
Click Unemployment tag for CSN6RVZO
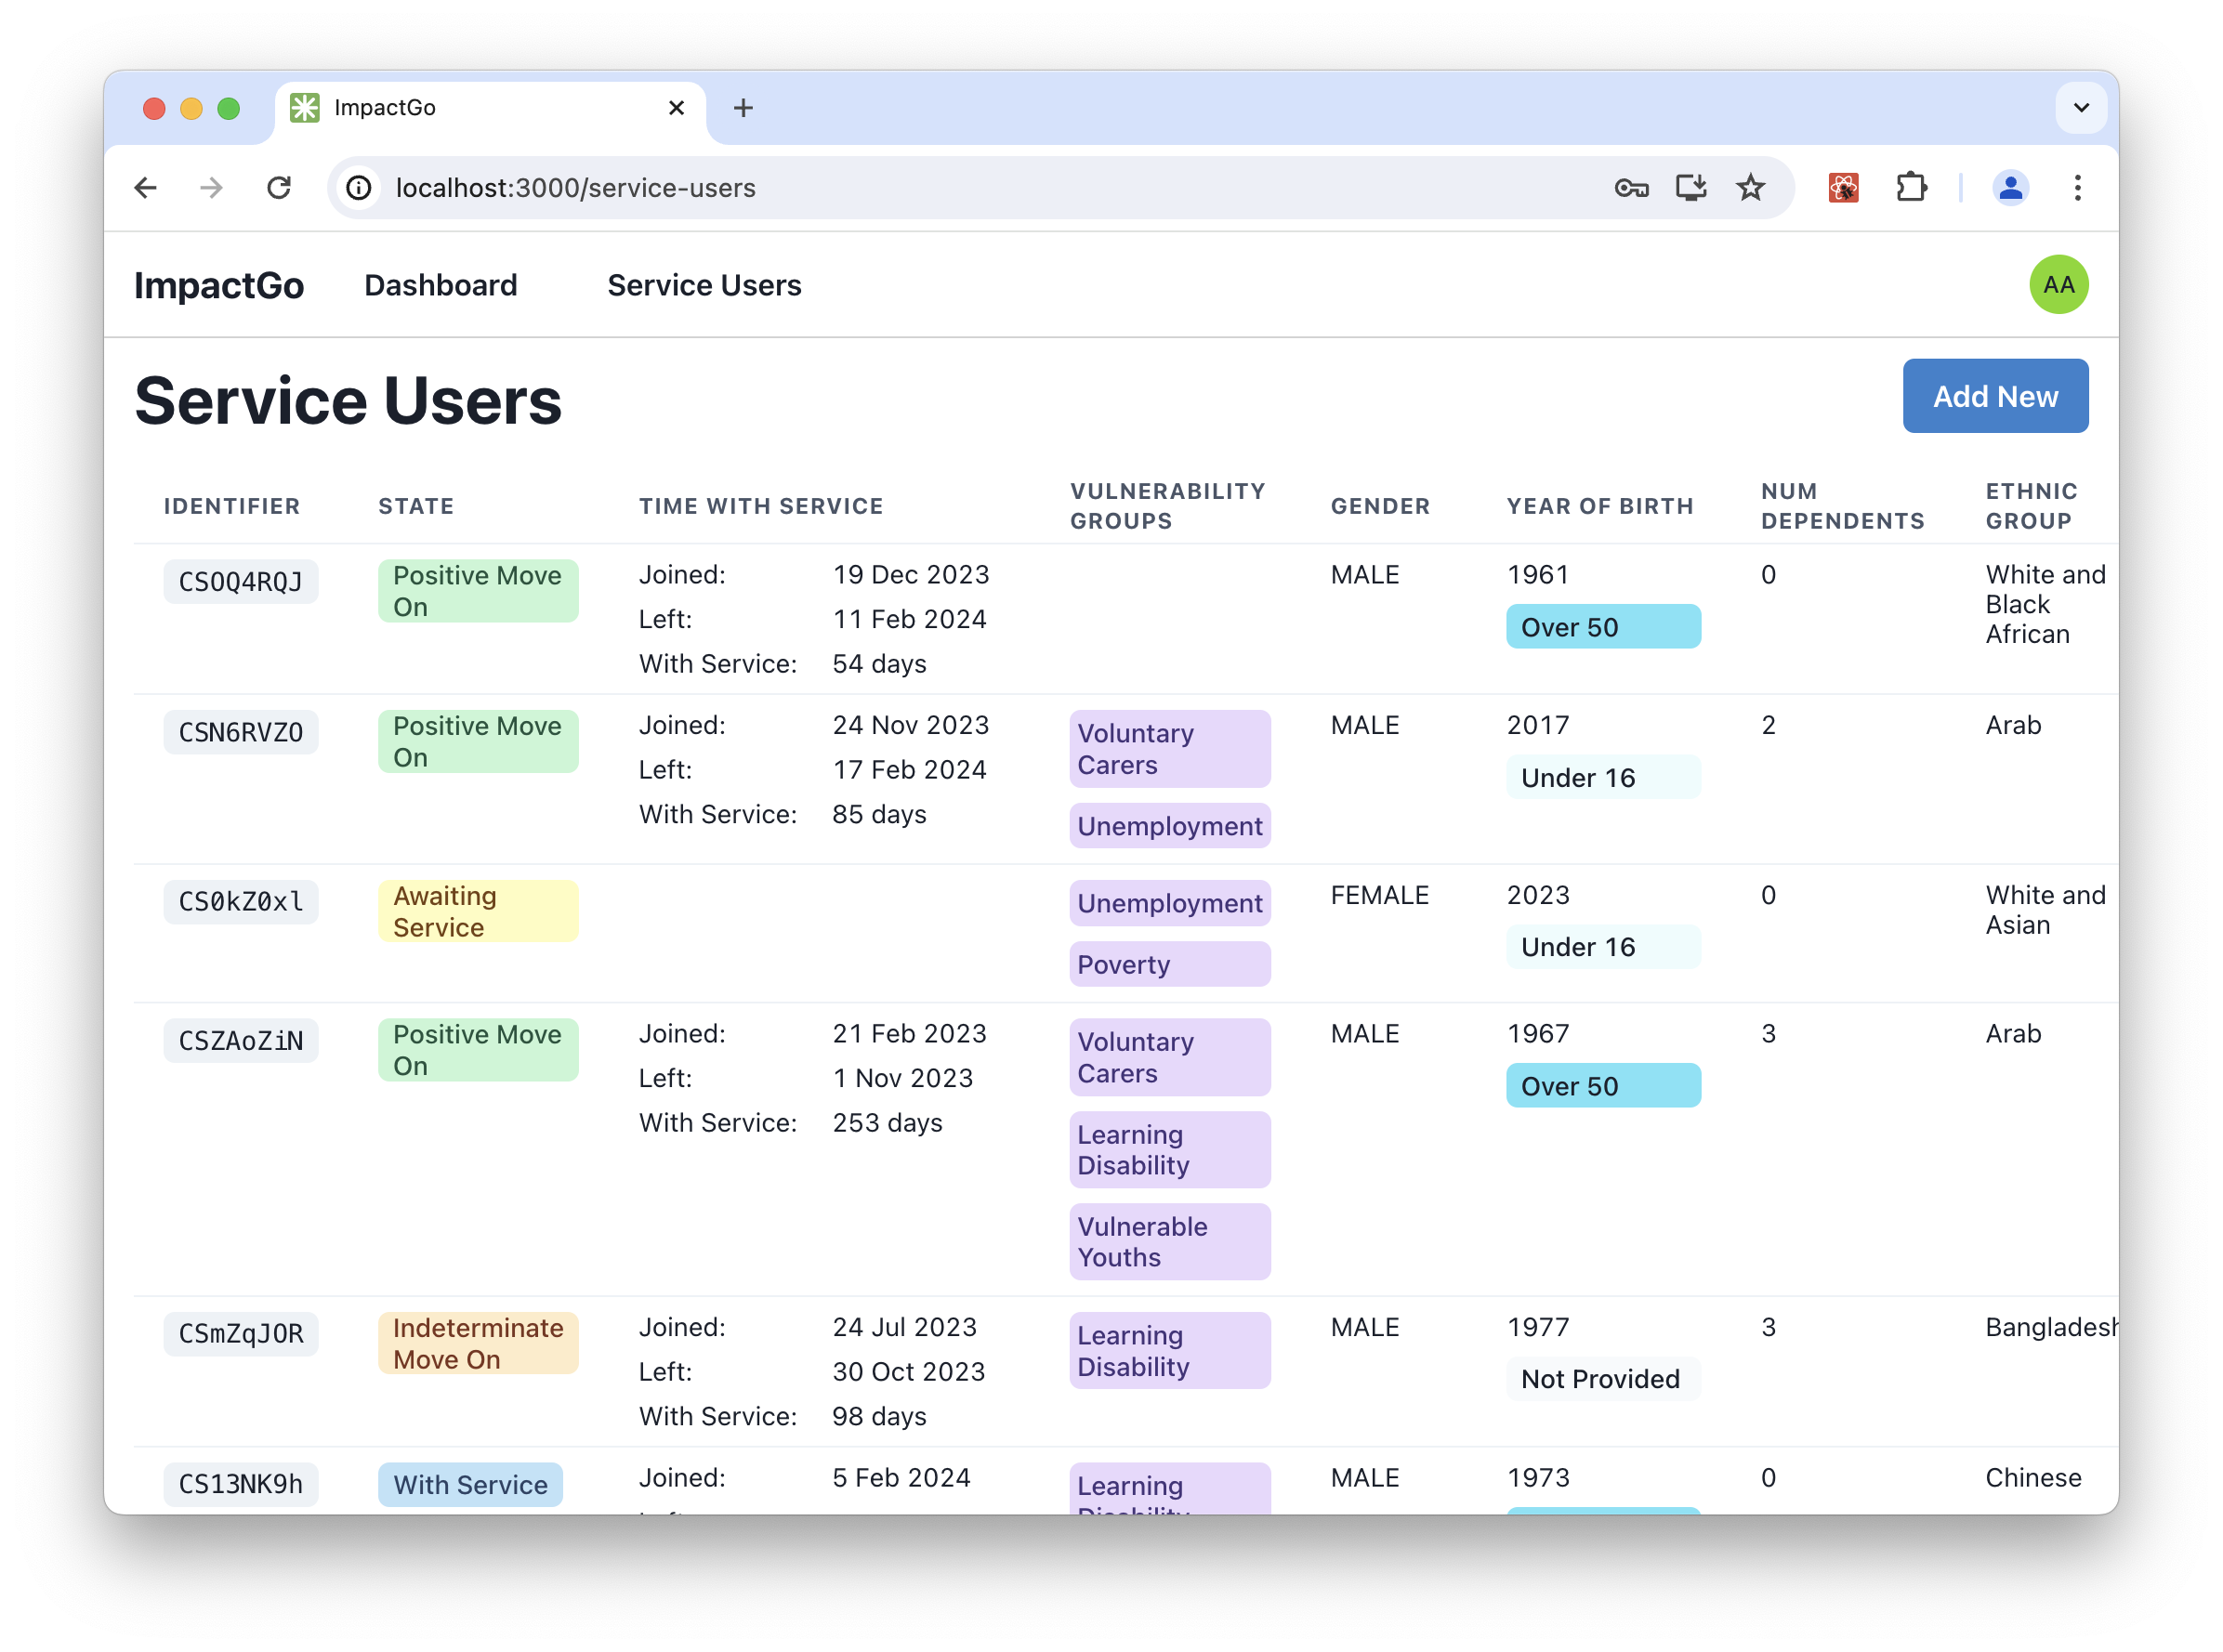click(x=1170, y=827)
